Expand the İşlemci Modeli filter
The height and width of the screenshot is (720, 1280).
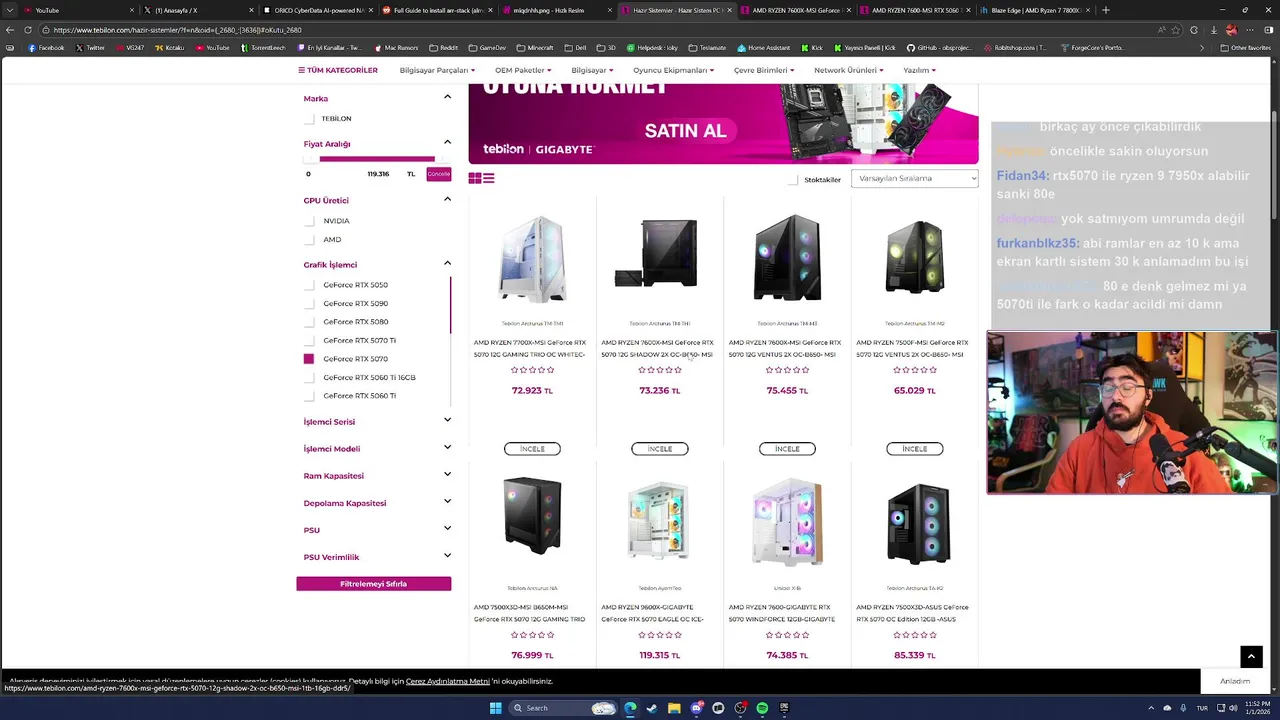tap(447, 447)
